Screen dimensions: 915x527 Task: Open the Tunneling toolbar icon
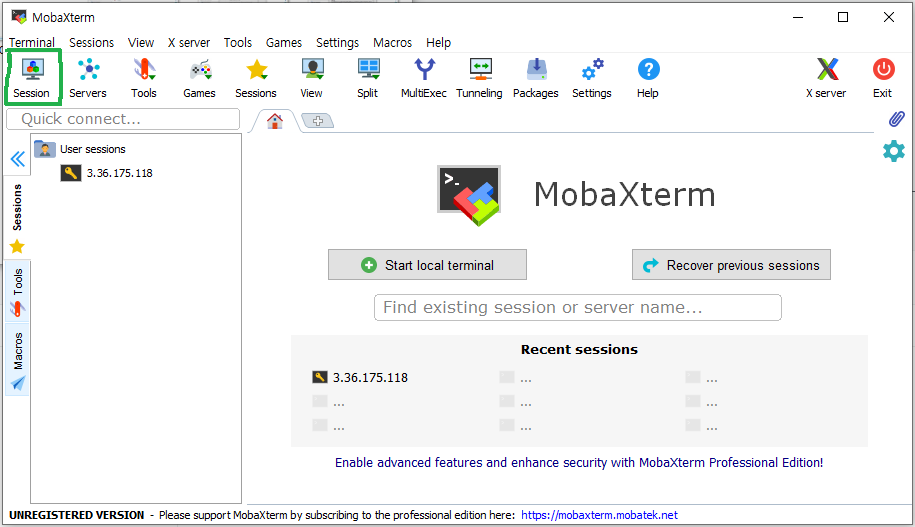click(479, 78)
